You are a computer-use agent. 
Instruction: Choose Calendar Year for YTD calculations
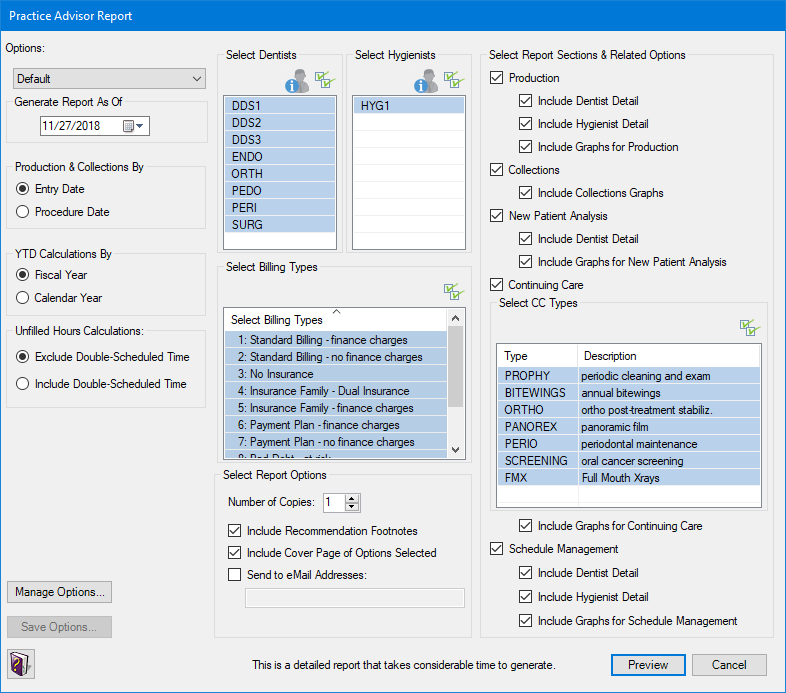[23, 298]
